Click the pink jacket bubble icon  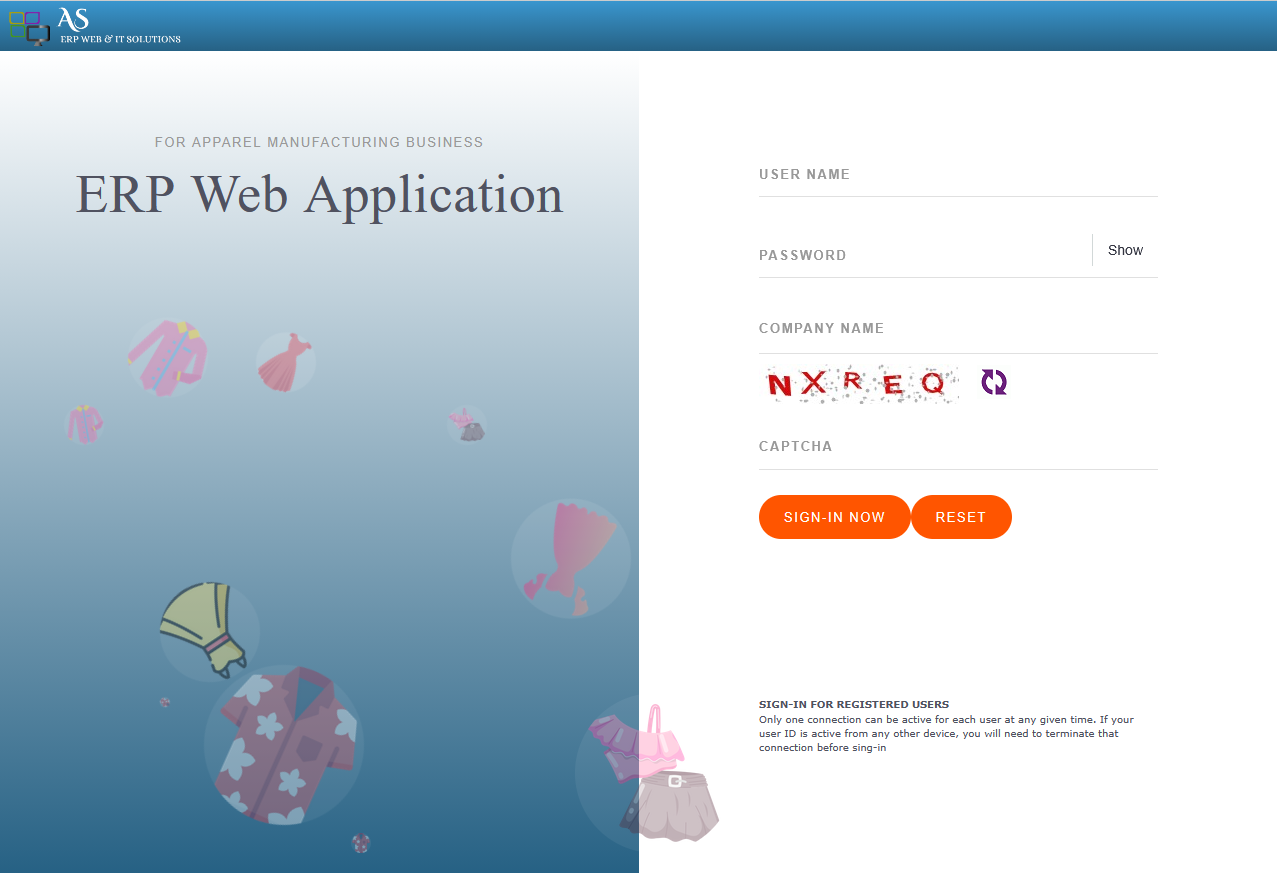(x=167, y=356)
